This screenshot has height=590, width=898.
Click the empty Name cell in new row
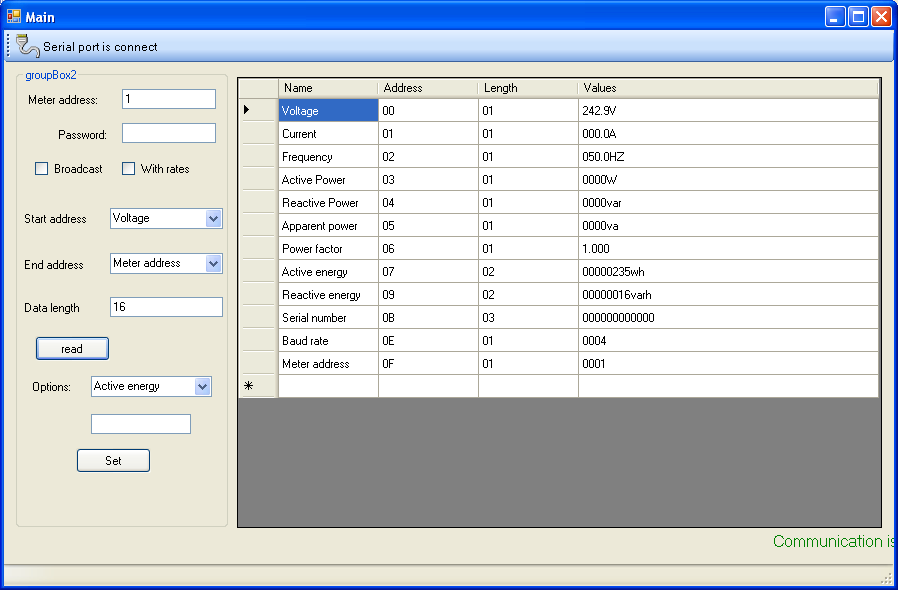click(328, 386)
